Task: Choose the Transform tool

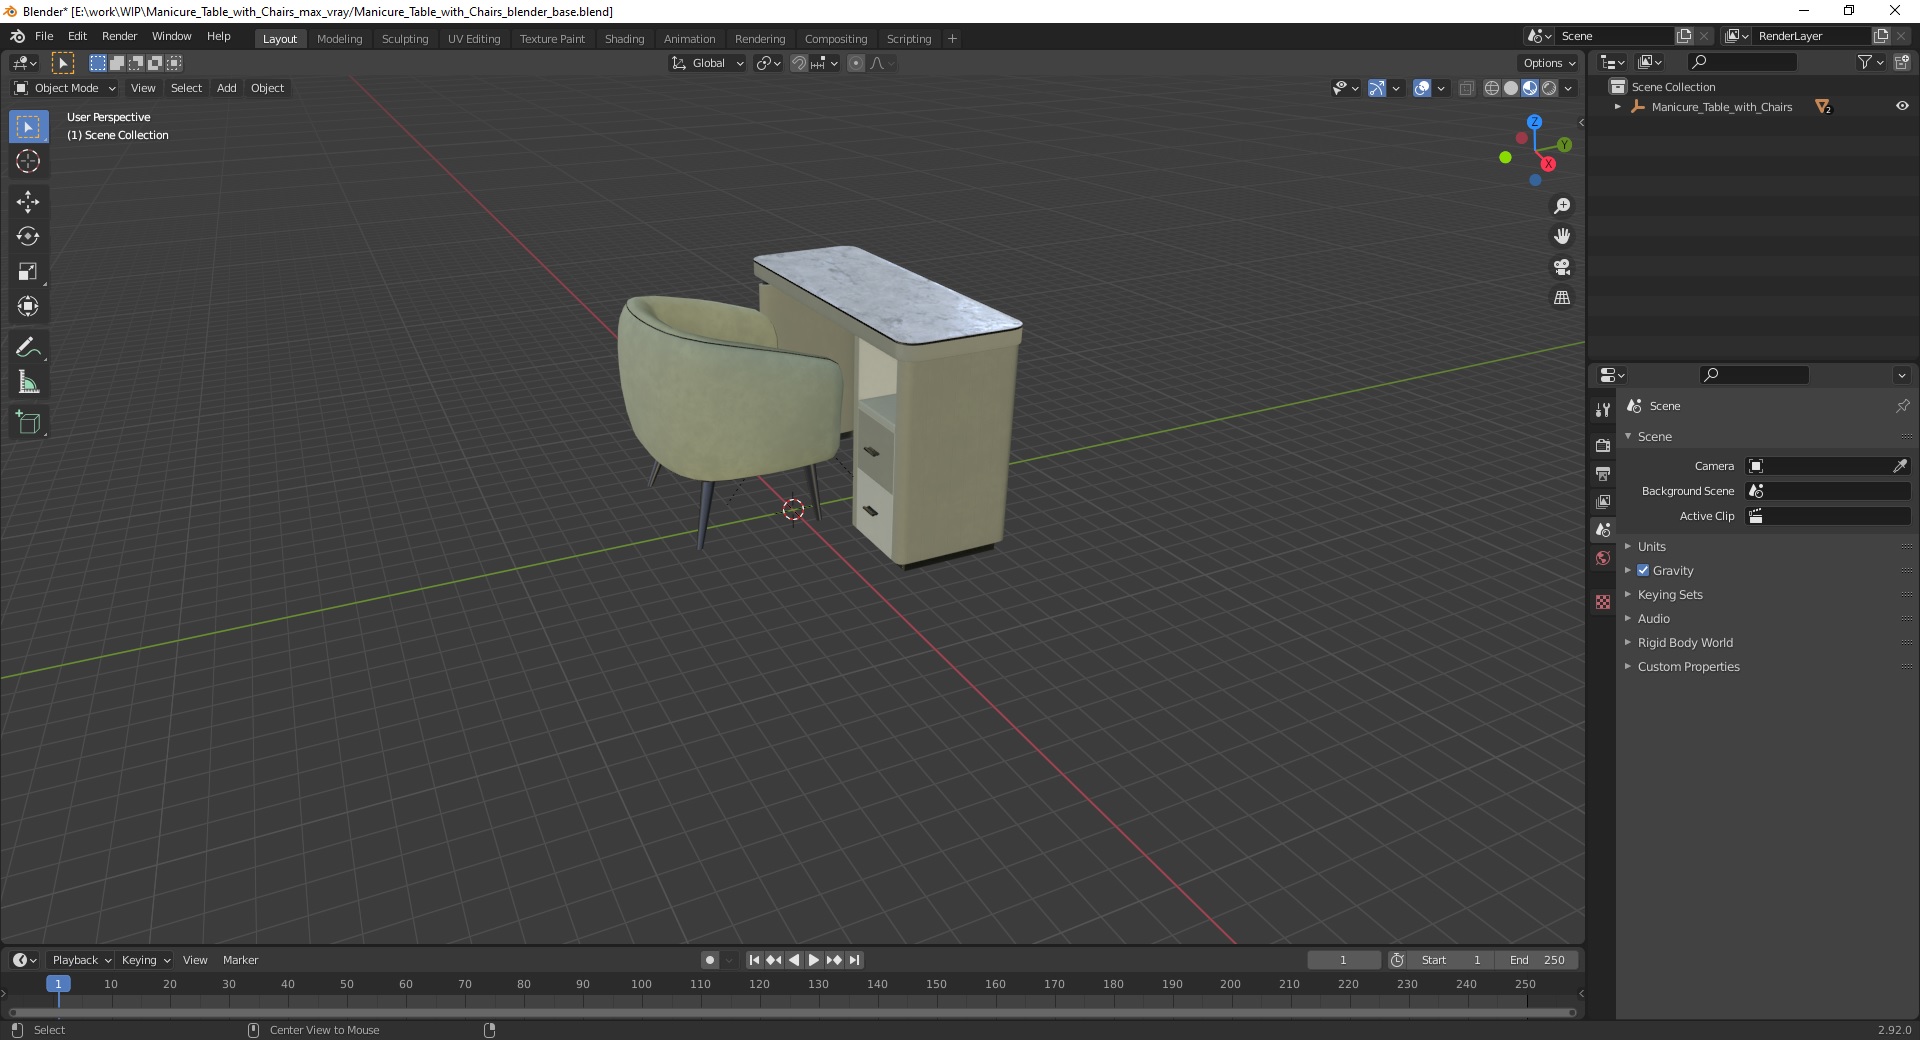Action: pos(28,307)
